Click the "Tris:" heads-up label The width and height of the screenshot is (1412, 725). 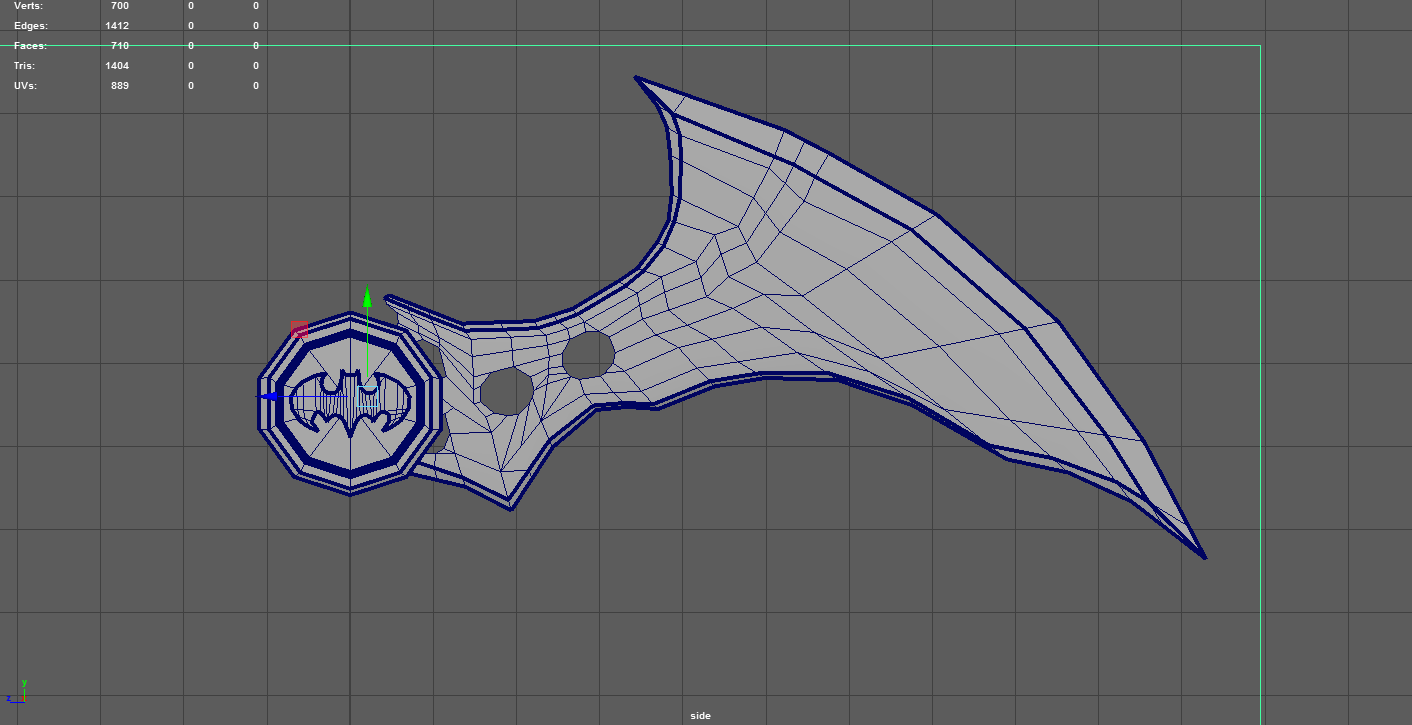(x=25, y=66)
